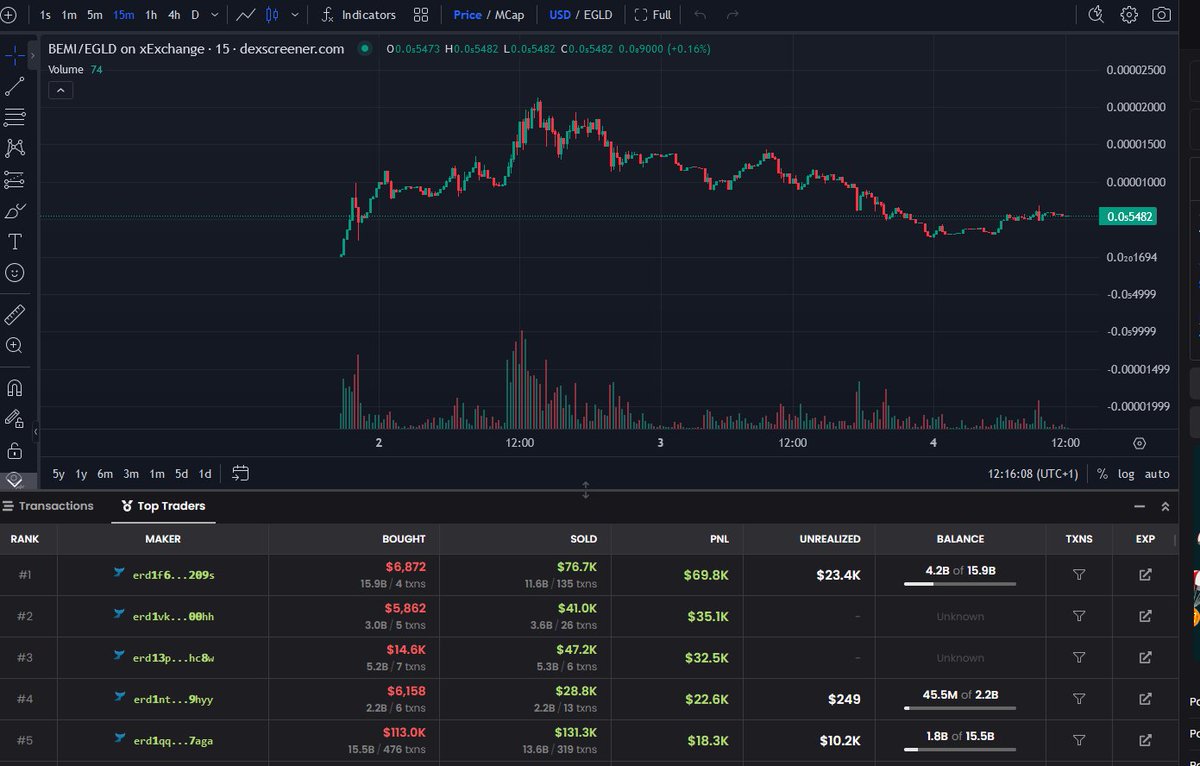The width and height of the screenshot is (1200, 766).
Task: Filter transactions of erd1qq...7aga
Action: (1079, 740)
